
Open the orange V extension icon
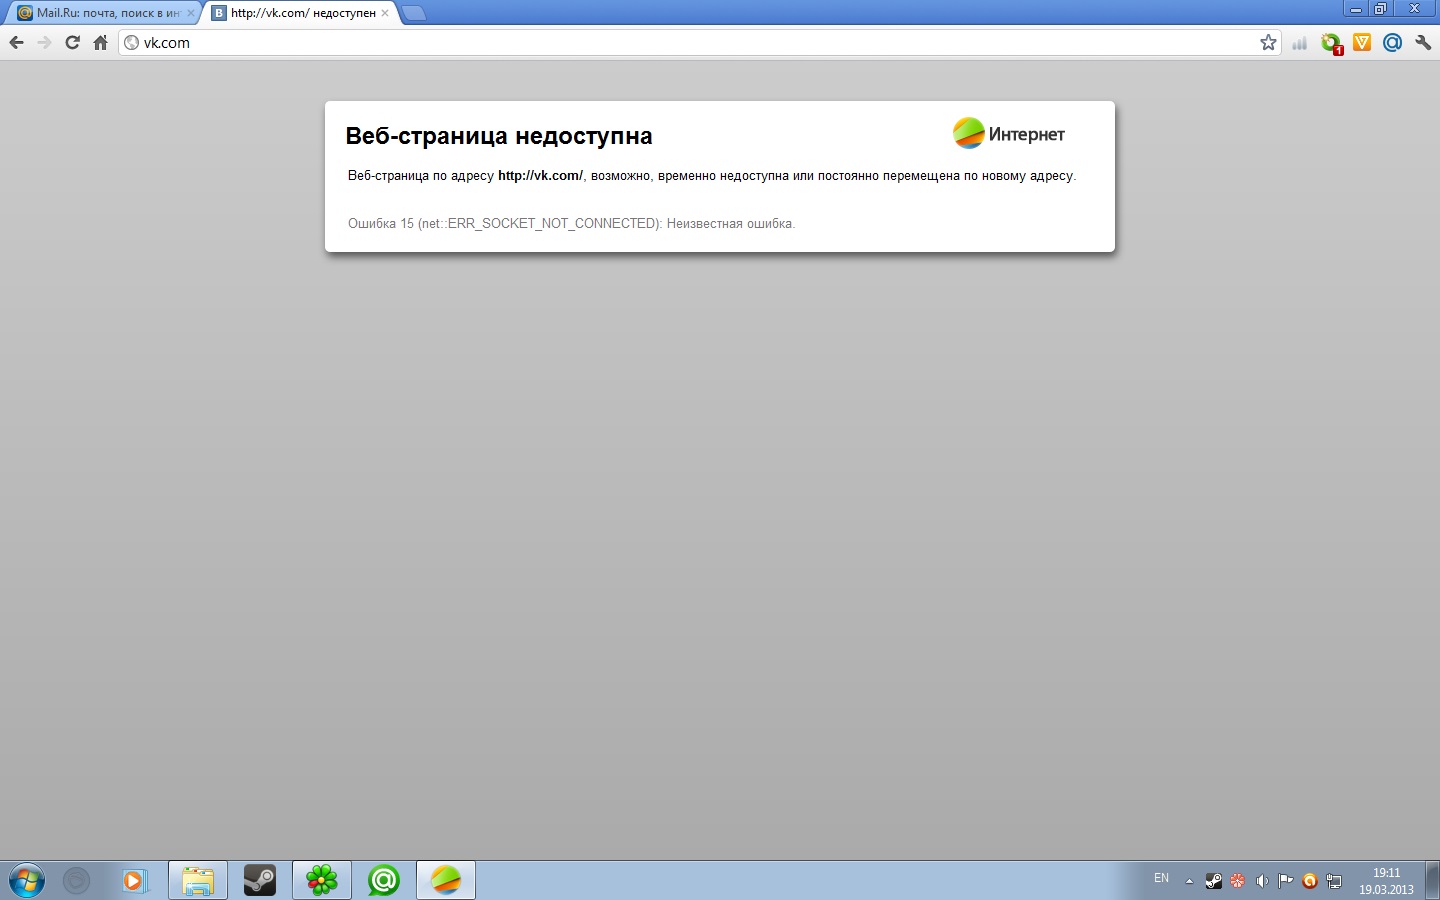click(x=1362, y=42)
